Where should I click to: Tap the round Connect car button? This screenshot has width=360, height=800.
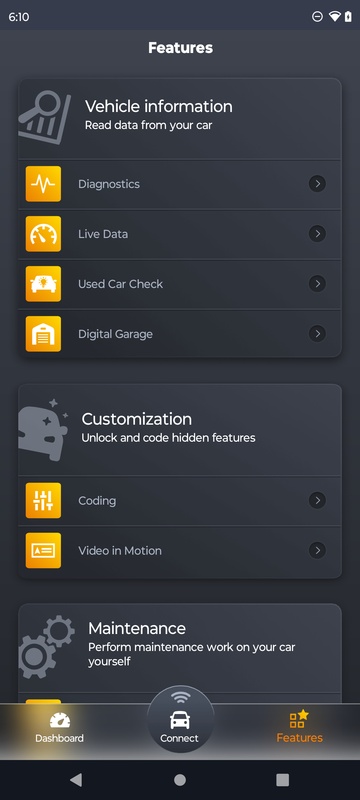point(180,719)
